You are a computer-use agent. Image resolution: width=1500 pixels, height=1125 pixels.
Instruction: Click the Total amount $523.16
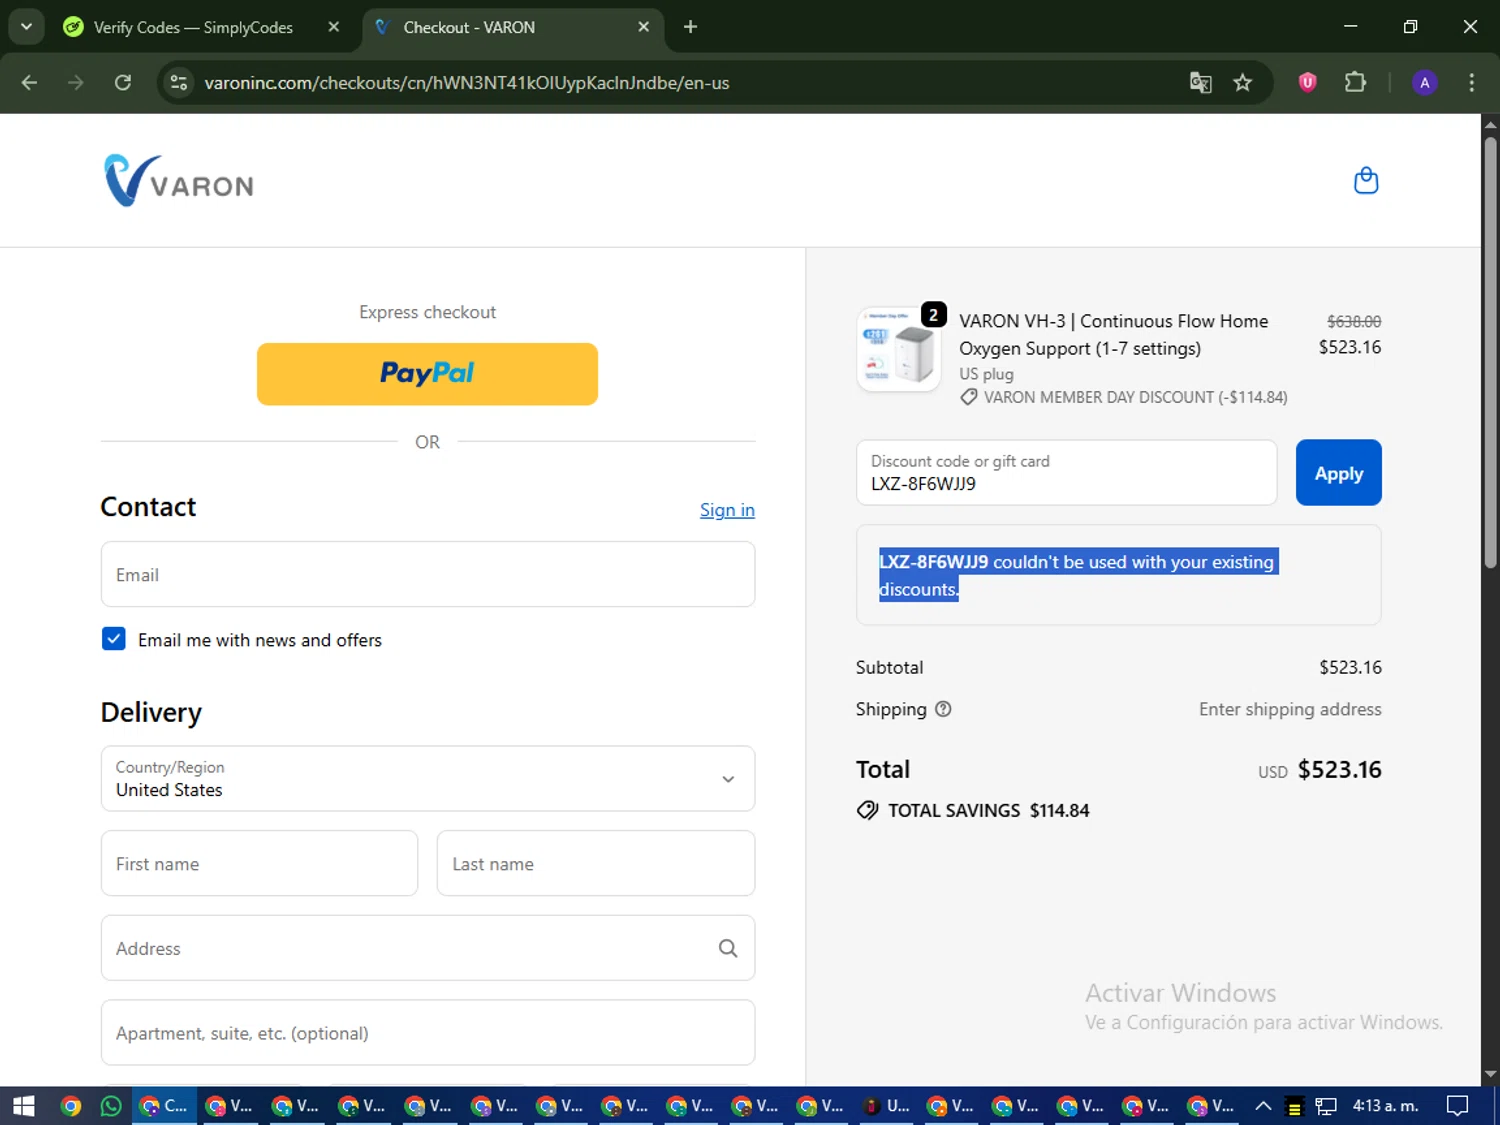point(1339,769)
